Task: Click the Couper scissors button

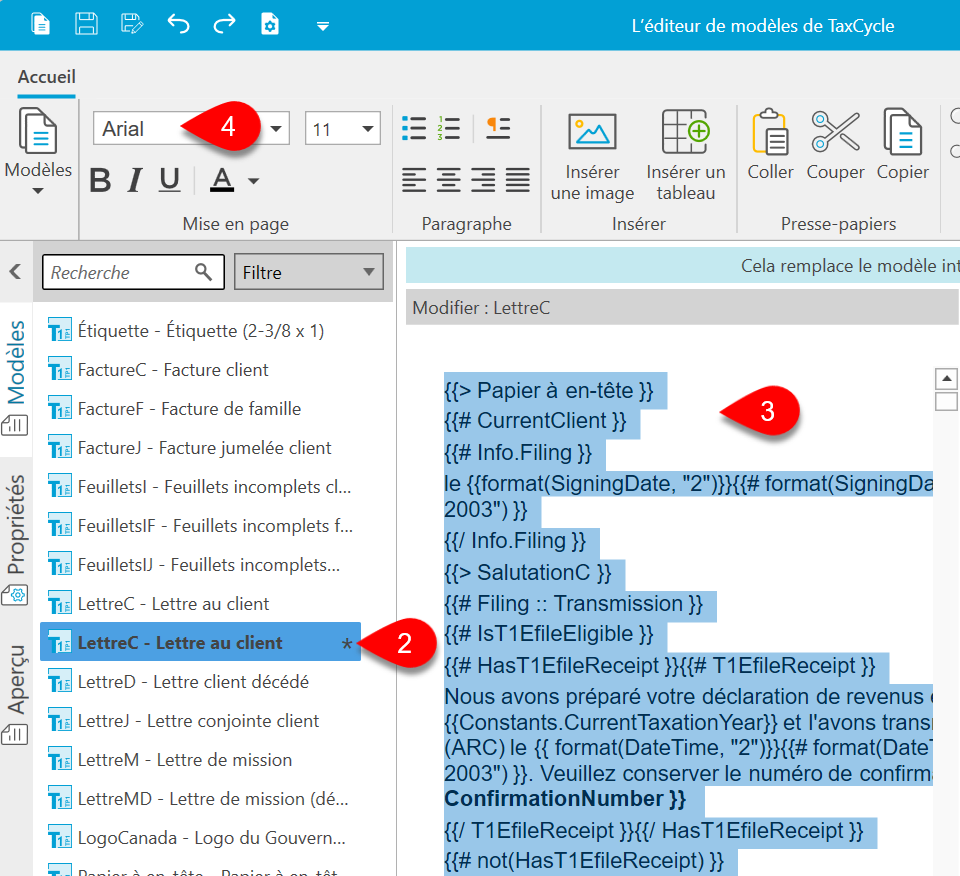Action: pyautogui.click(x=835, y=146)
